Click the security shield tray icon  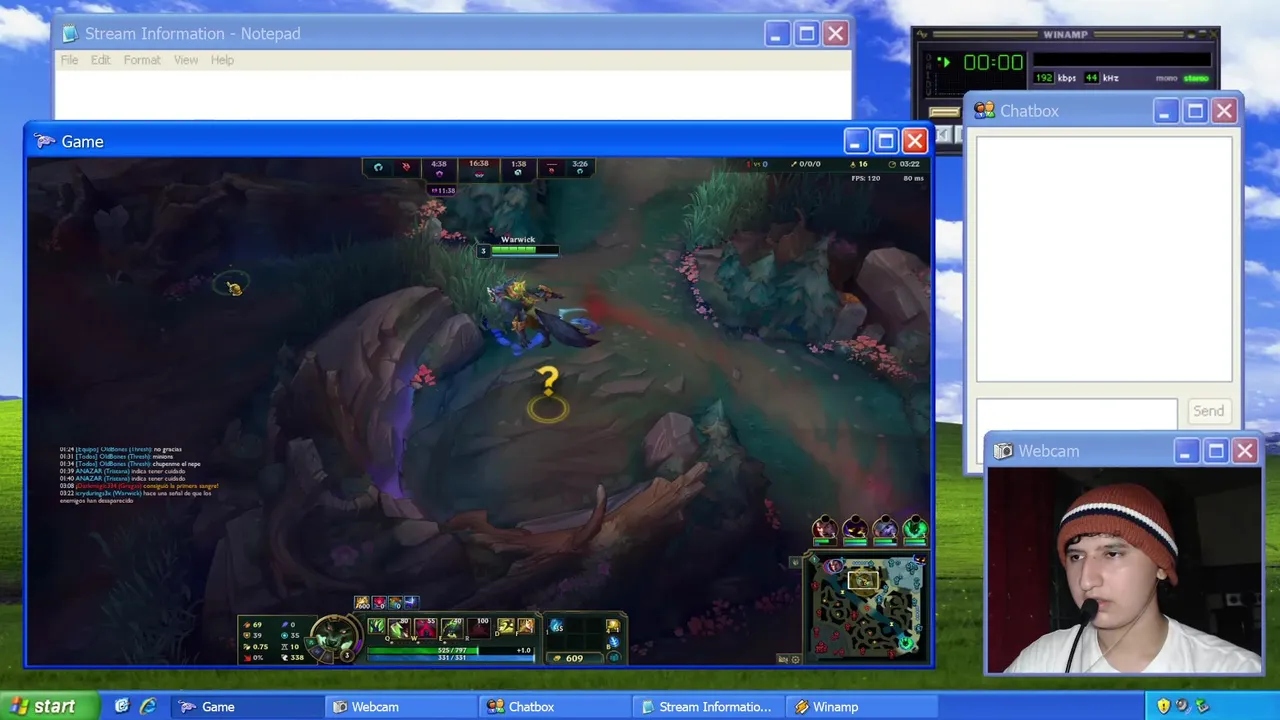pos(1163,706)
